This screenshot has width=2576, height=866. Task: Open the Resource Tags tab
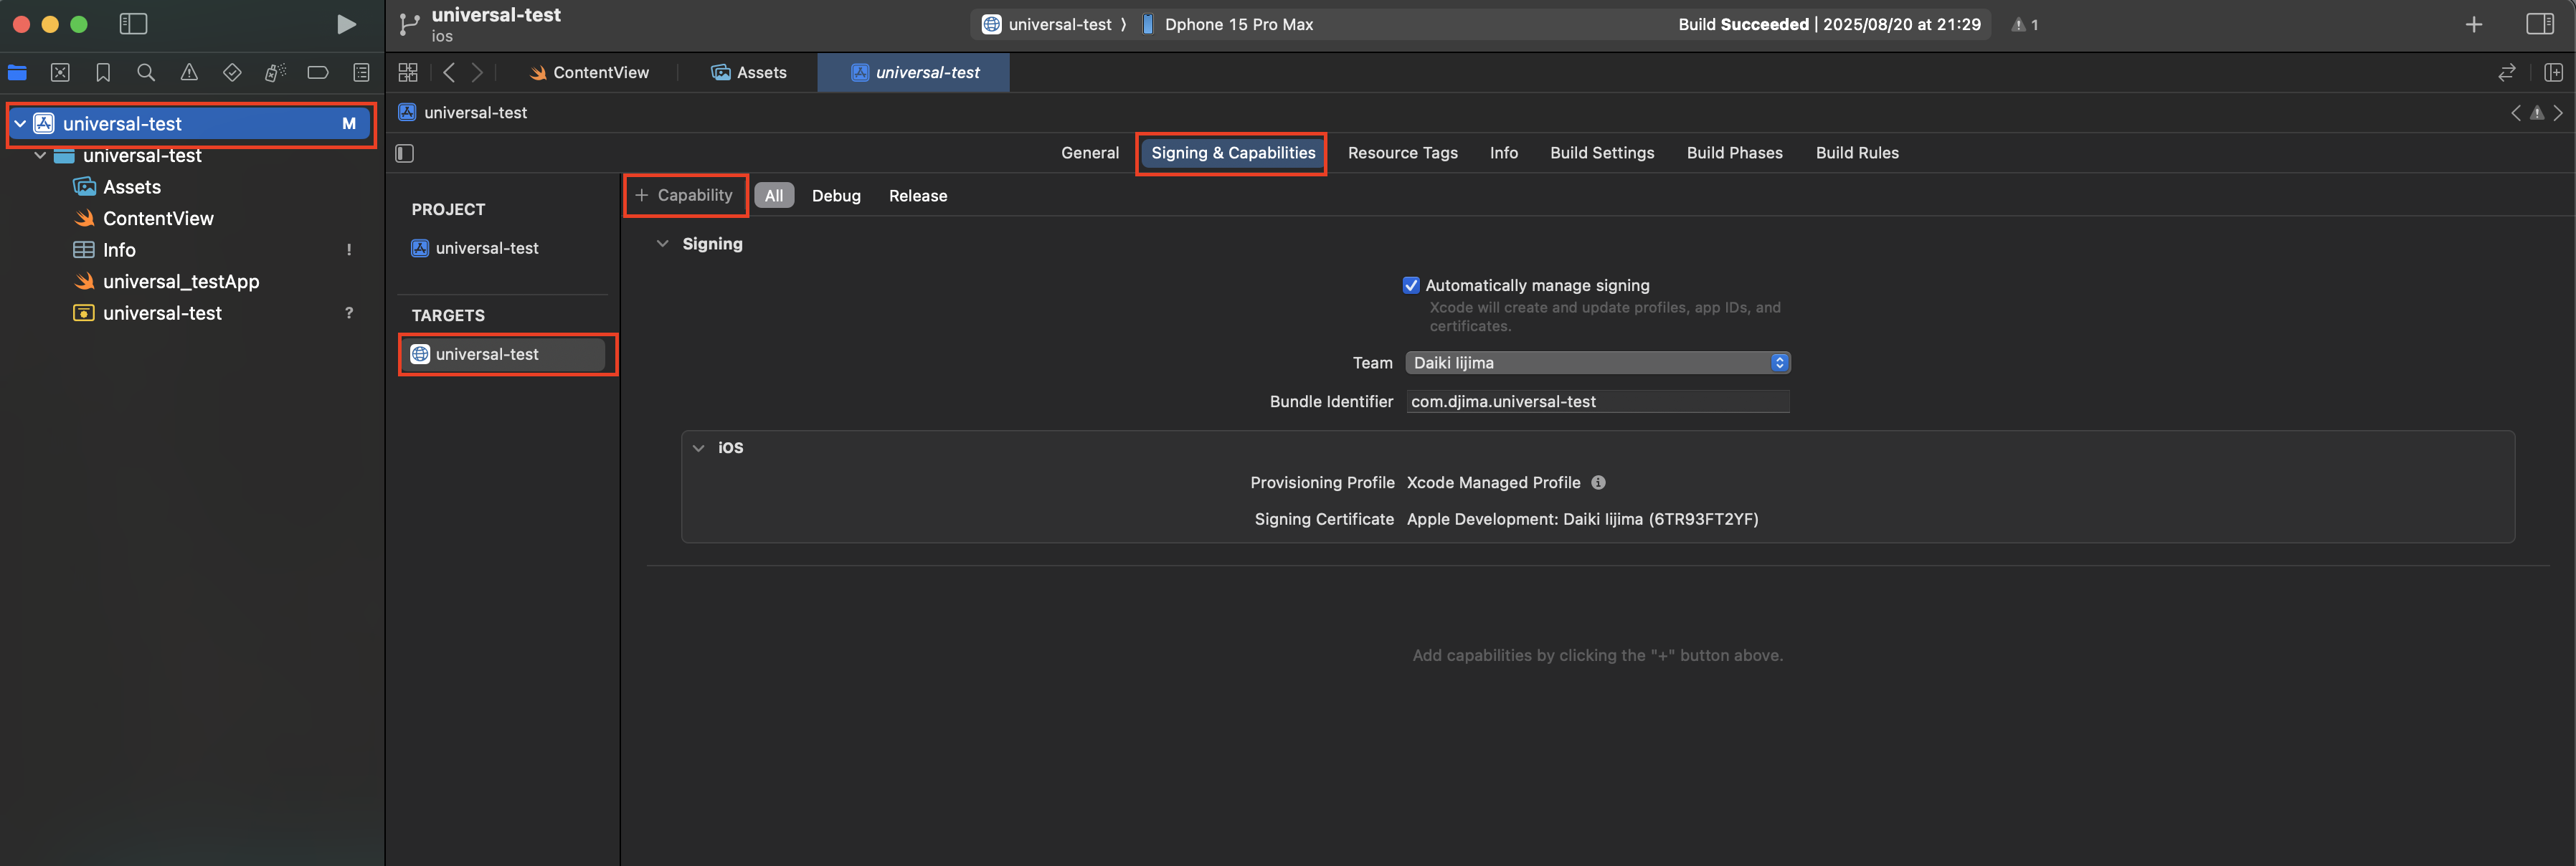[x=1402, y=153]
